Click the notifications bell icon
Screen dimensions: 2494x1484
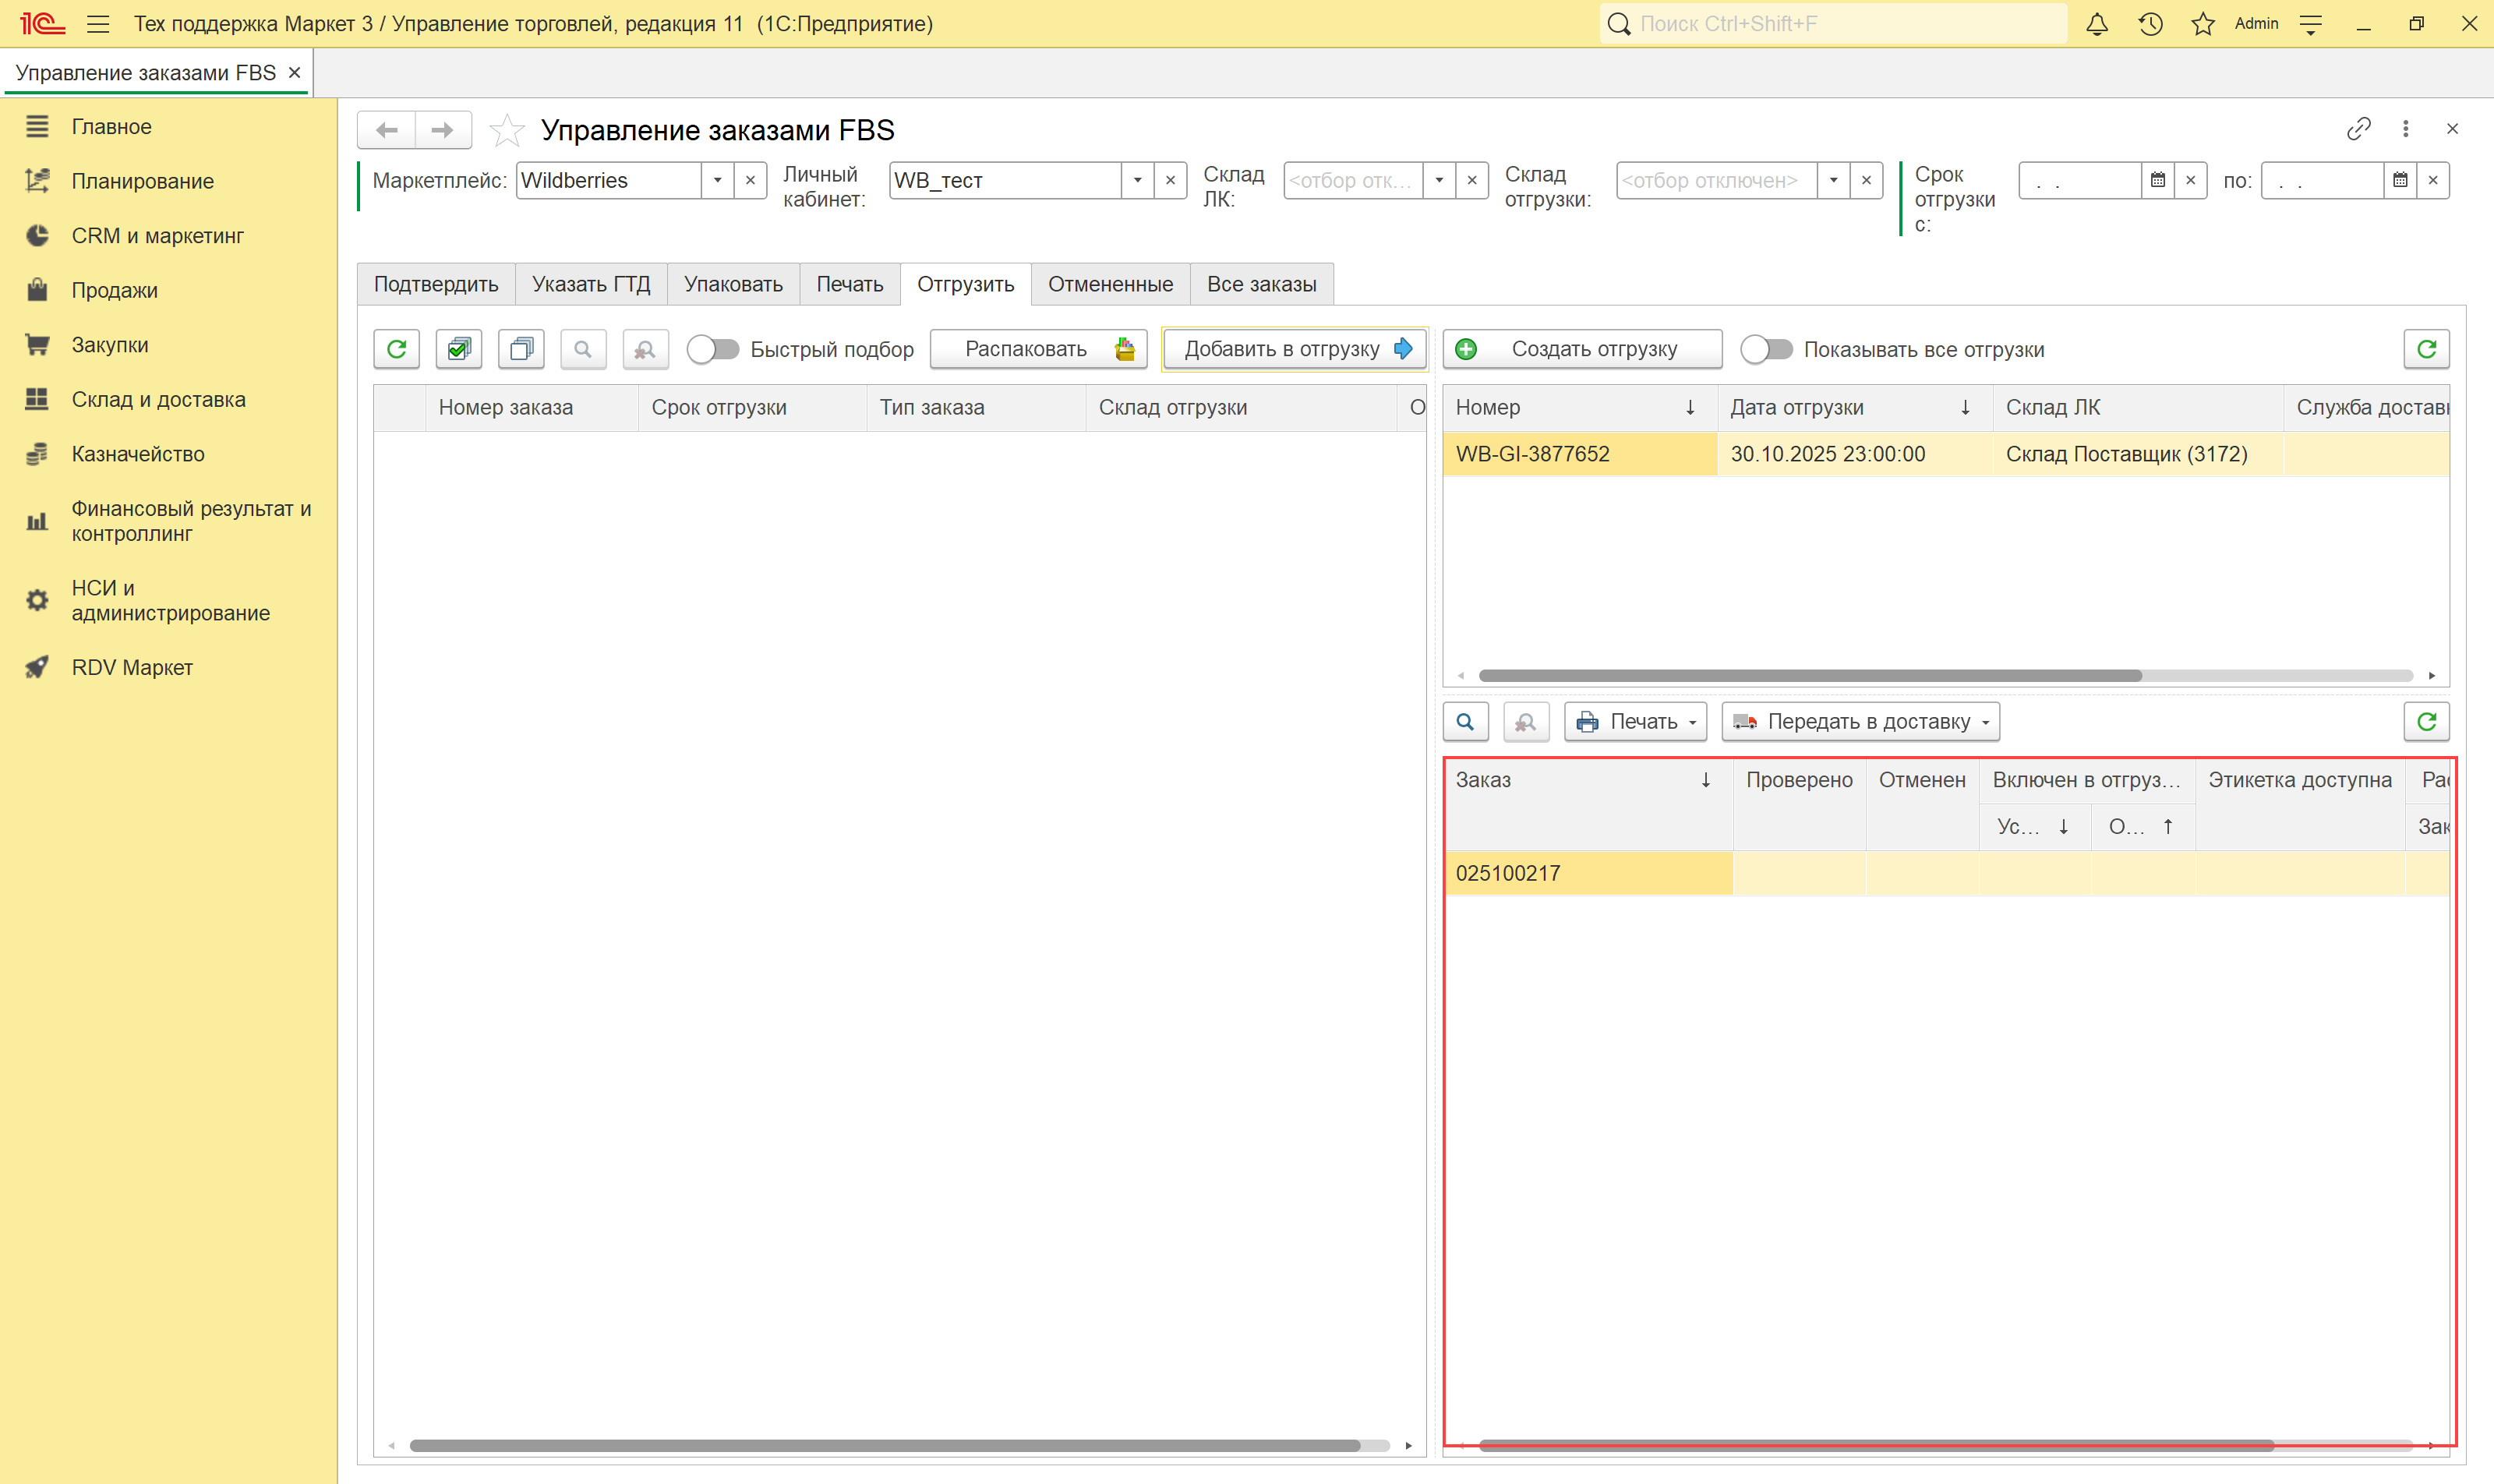pos(2097,24)
